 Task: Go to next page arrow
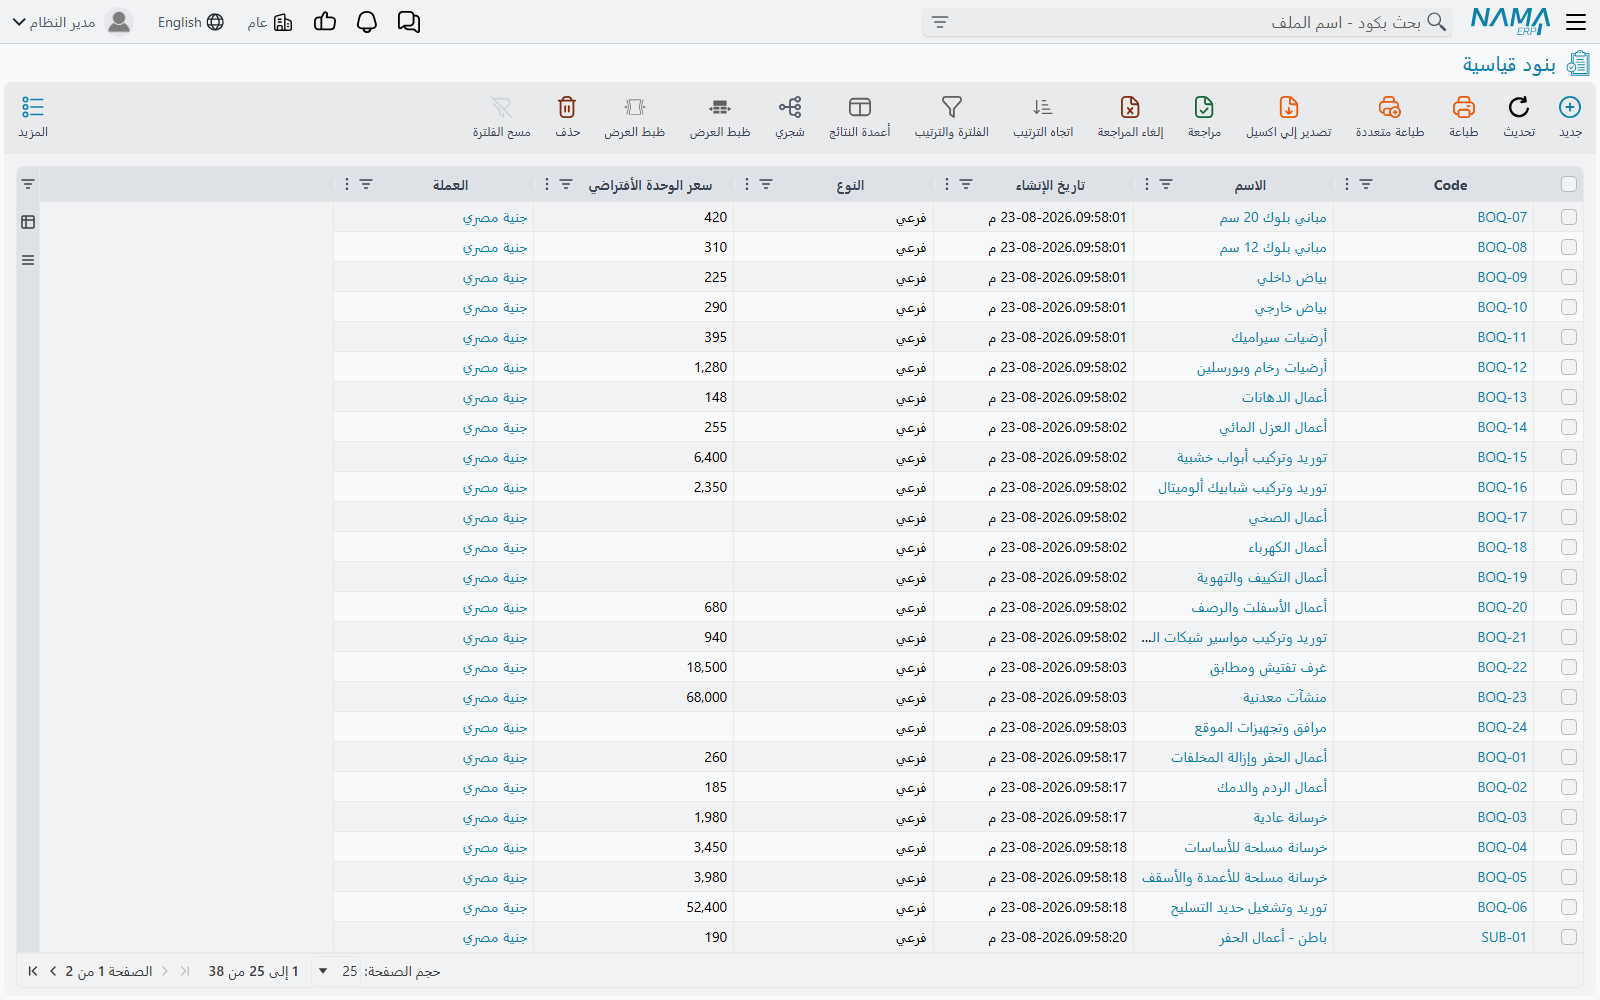(x=53, y=971)
